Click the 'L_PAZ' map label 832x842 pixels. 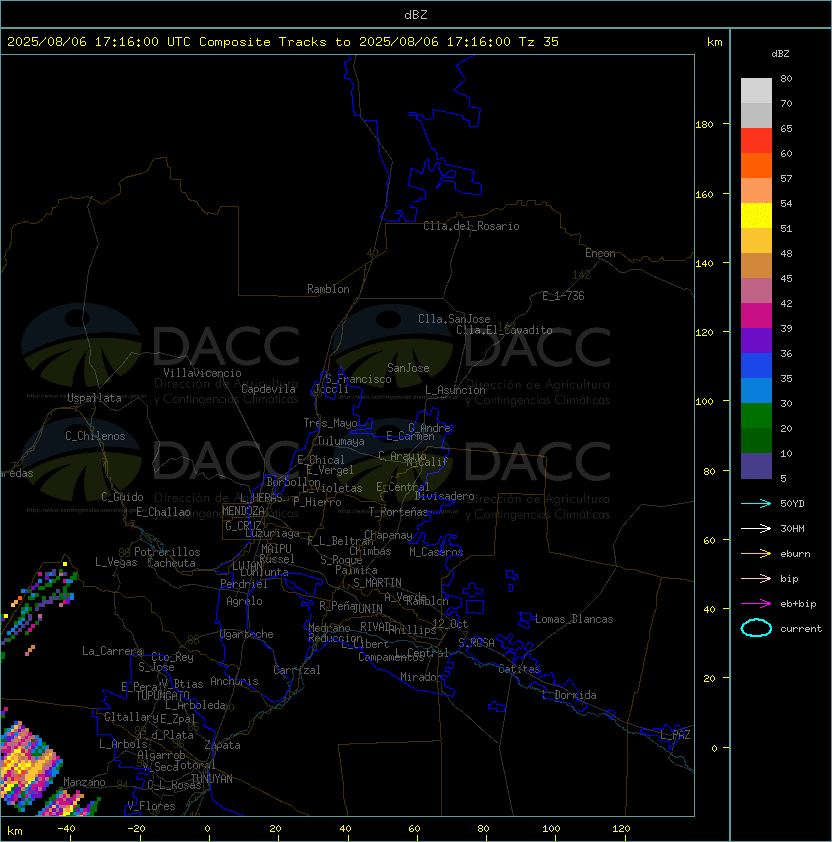click(675, 734)
